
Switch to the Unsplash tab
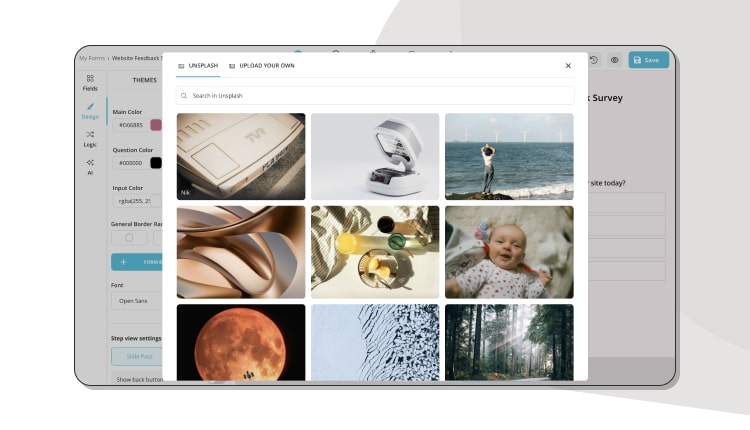197,66
